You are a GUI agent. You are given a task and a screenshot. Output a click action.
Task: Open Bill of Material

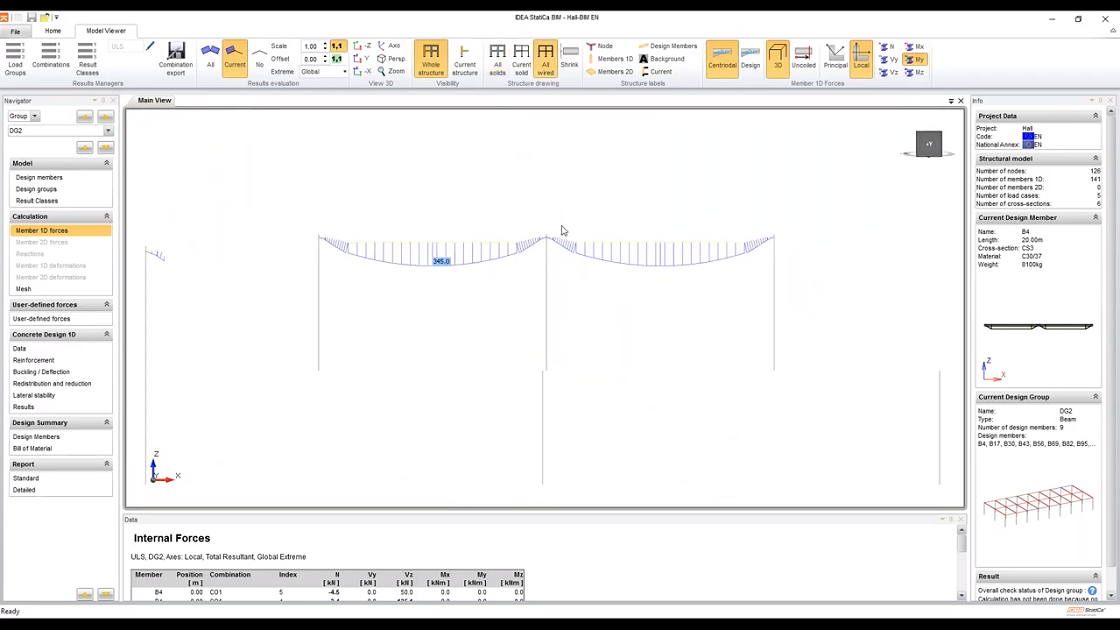[x=32, y=448]
